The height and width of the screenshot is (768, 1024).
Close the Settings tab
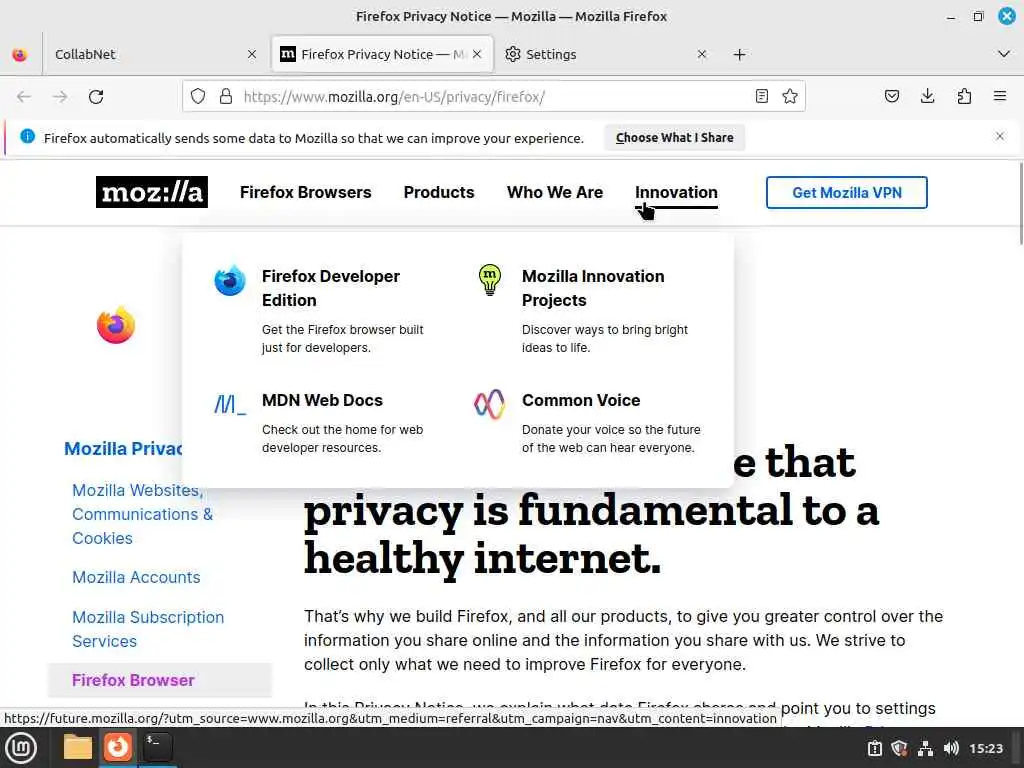coord(702,54)
